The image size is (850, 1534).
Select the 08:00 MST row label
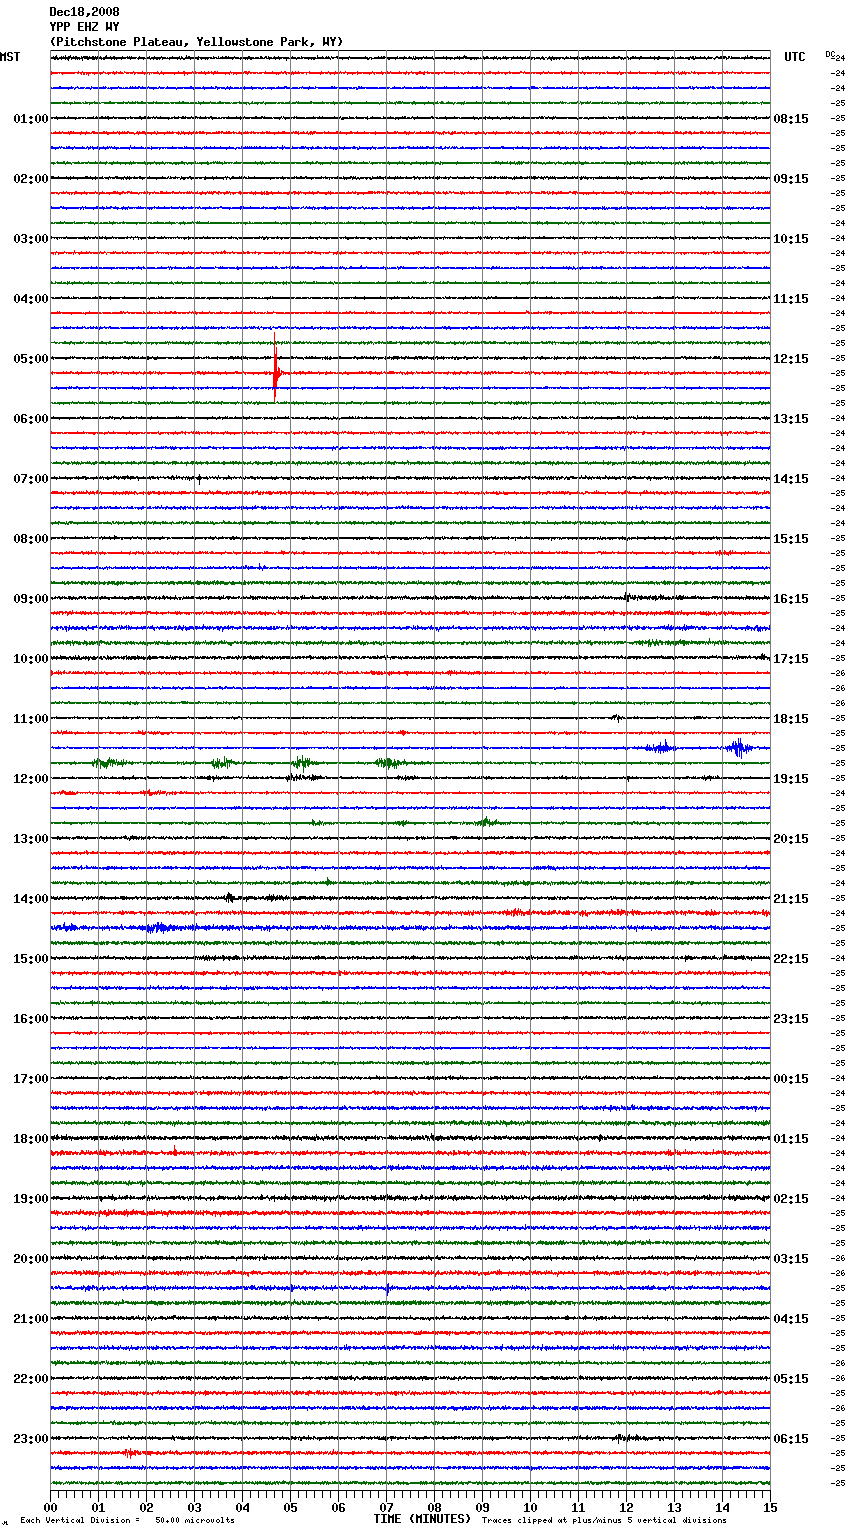31,539
